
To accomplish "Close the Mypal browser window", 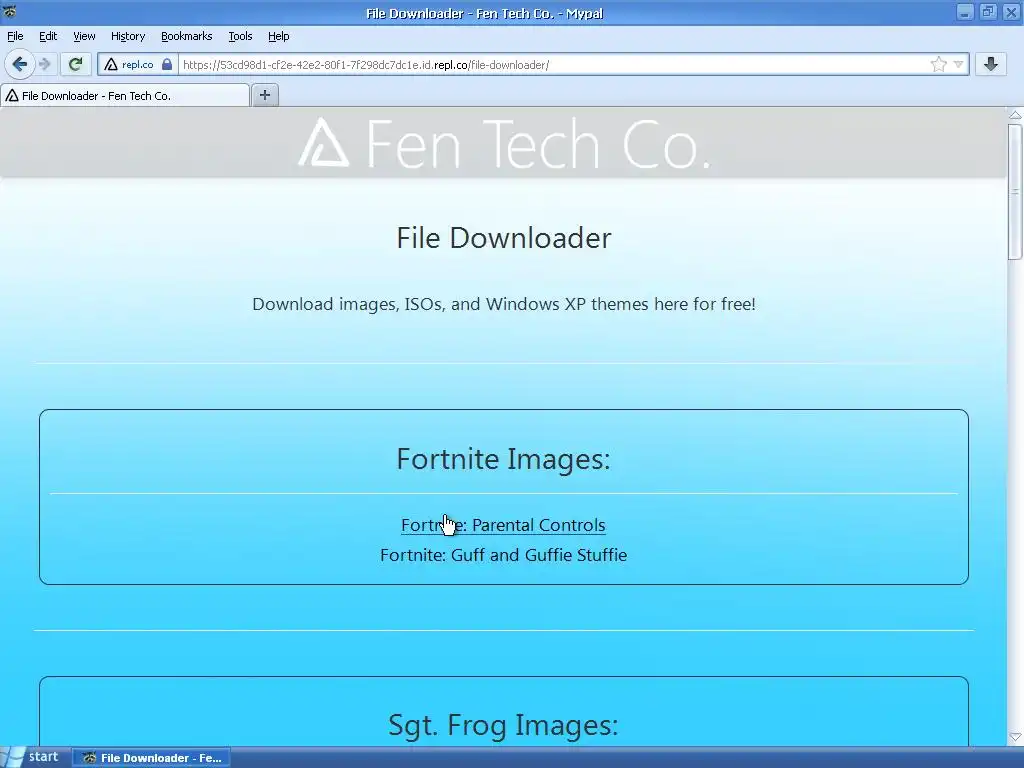I will click(x=1011, y=12).
